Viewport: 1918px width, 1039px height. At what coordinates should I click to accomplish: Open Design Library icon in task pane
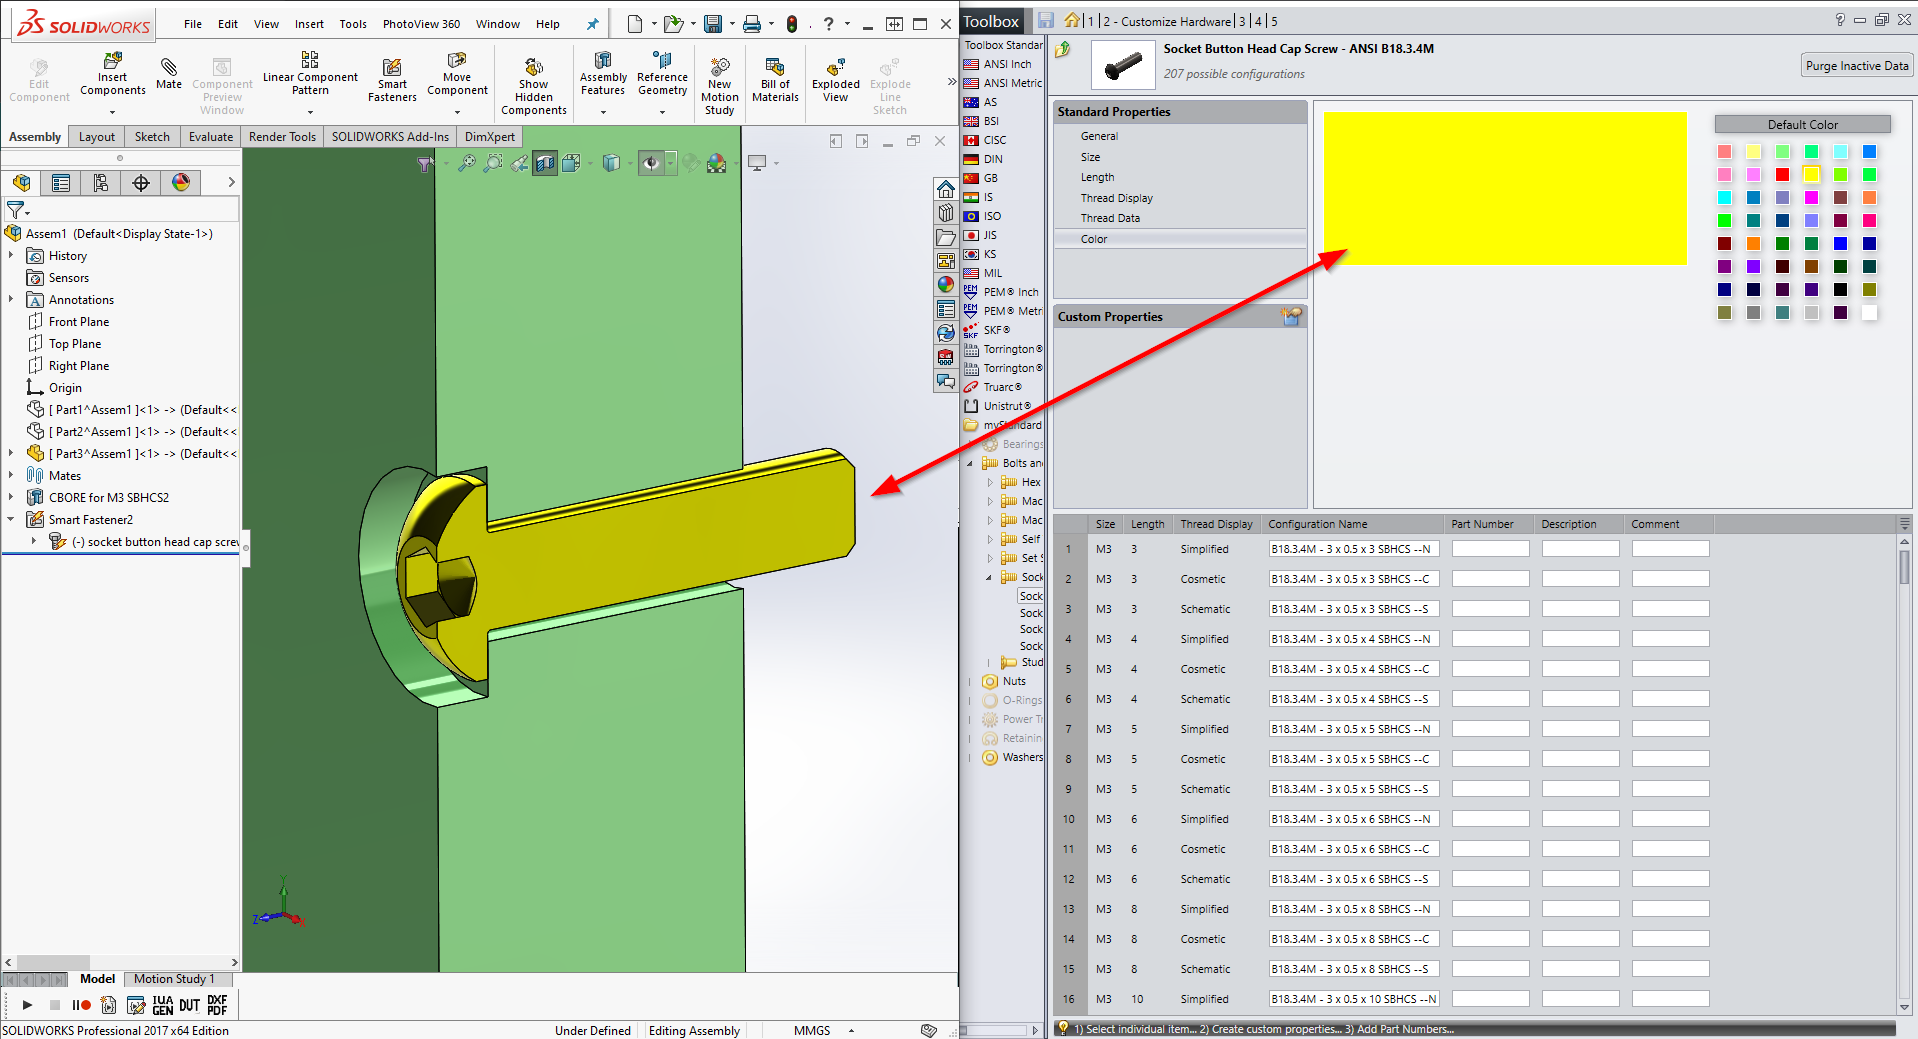pyautogui.click(x=945, y=213)
